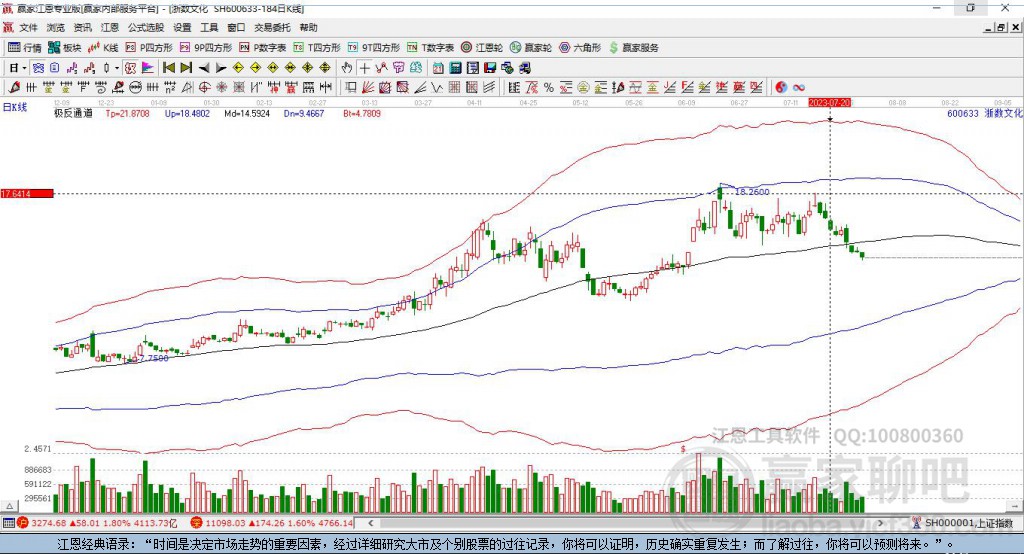Click the Tp=21.8708 value

click(127, 113)
